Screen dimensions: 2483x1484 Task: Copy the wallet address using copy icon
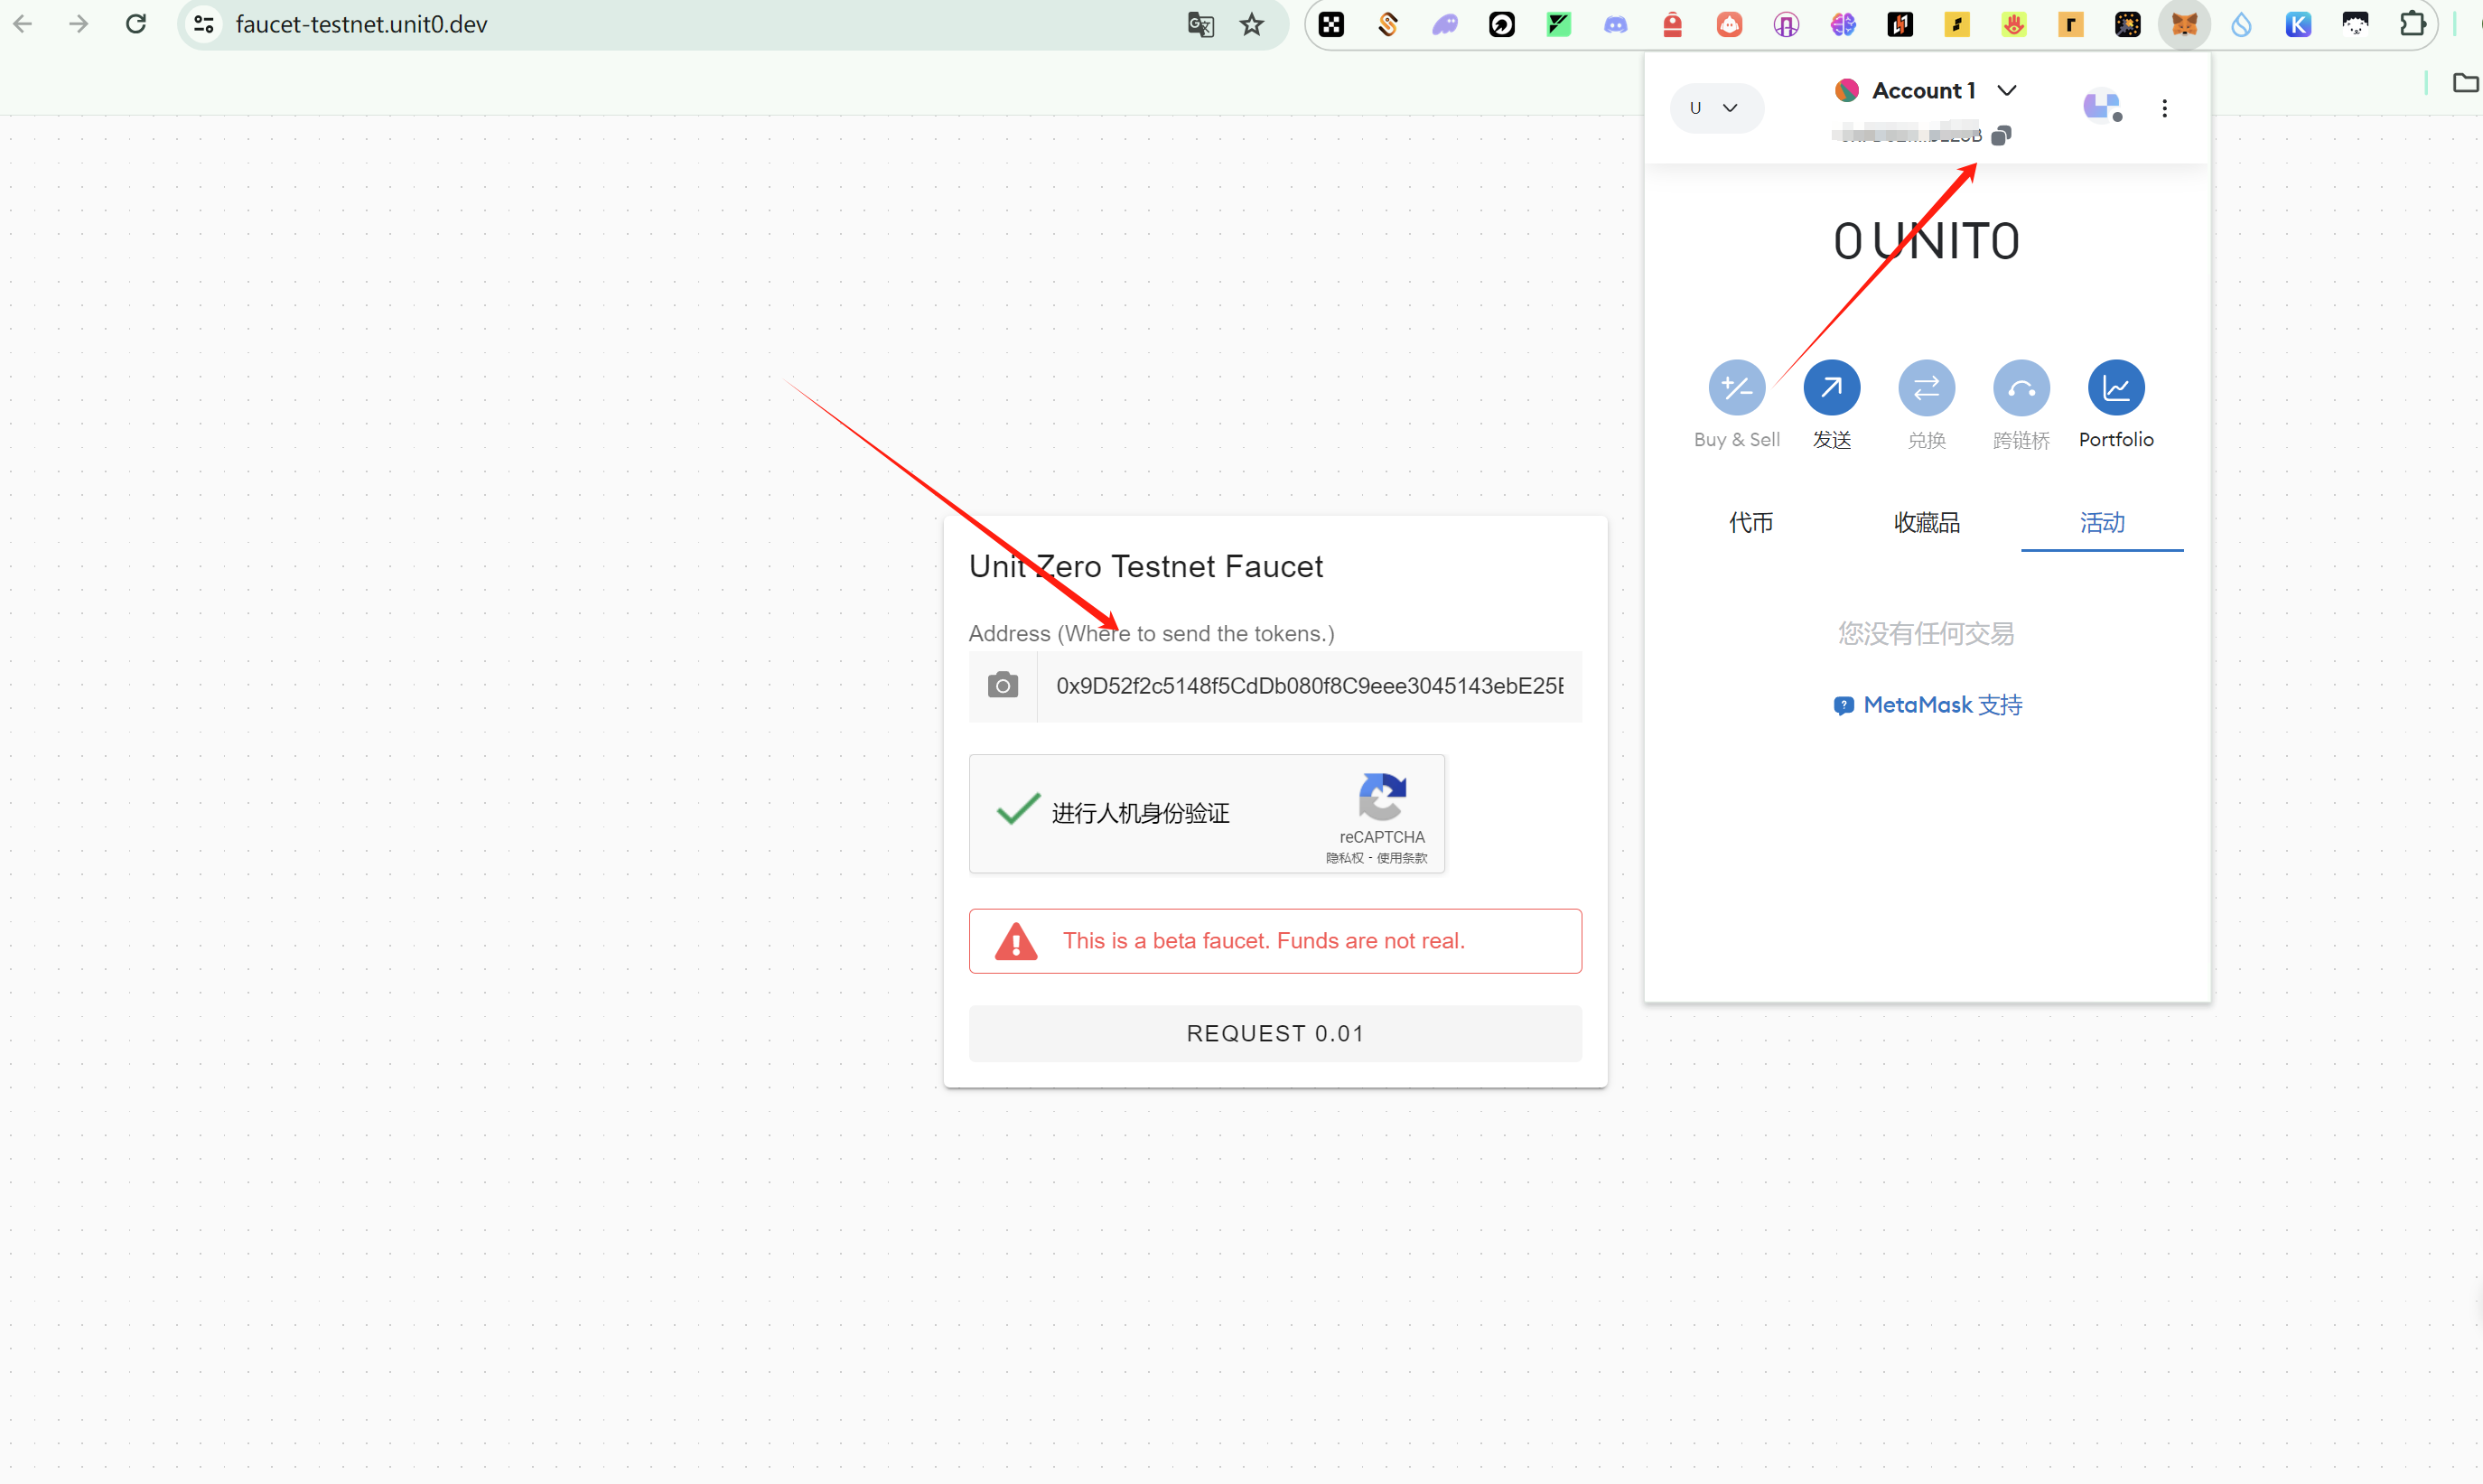pos(2001,135)
